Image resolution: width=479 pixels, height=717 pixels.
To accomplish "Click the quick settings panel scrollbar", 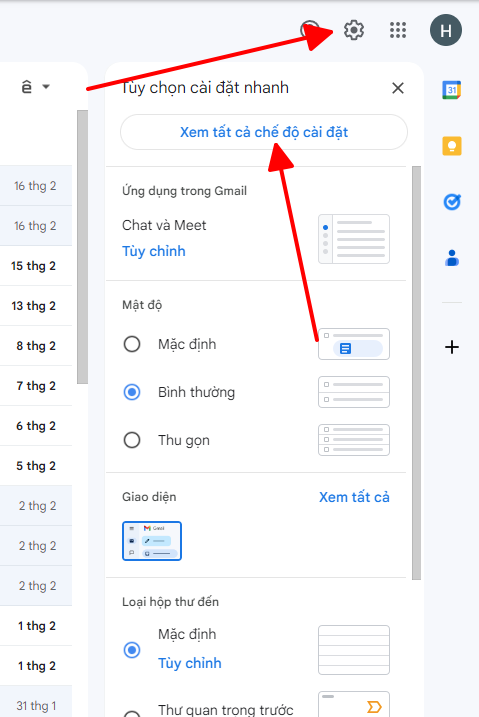I will coord(416,373).
